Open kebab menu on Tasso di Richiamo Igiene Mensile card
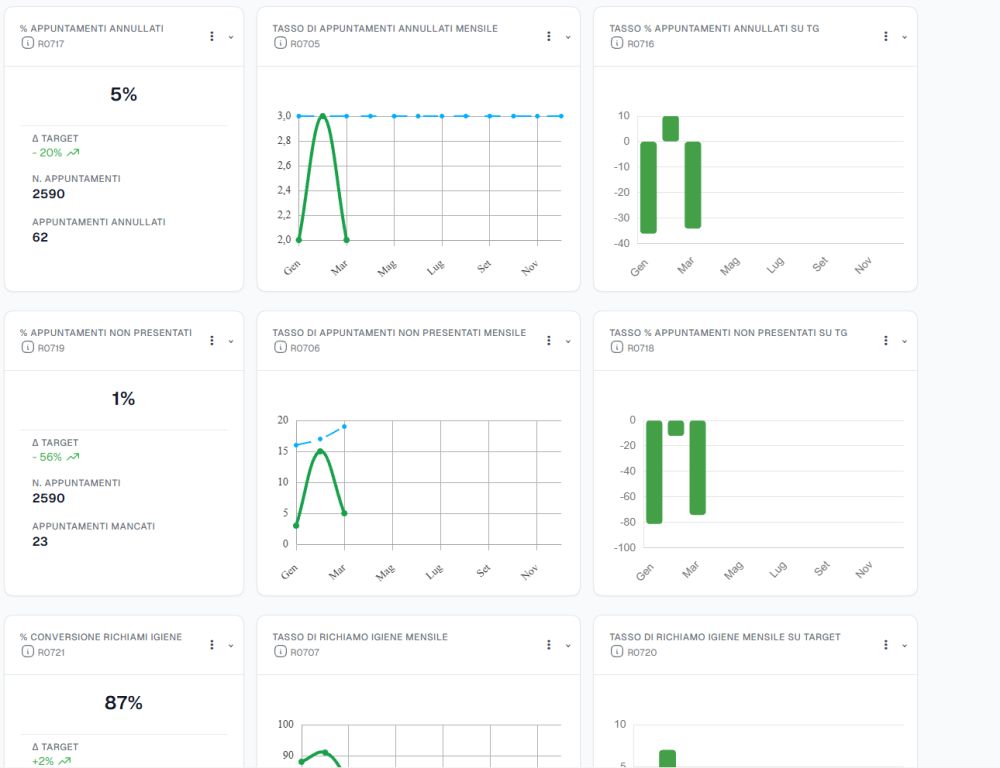Image resolution: width=1000 pixels, height=768 pixels. click(x=548, y=645)
